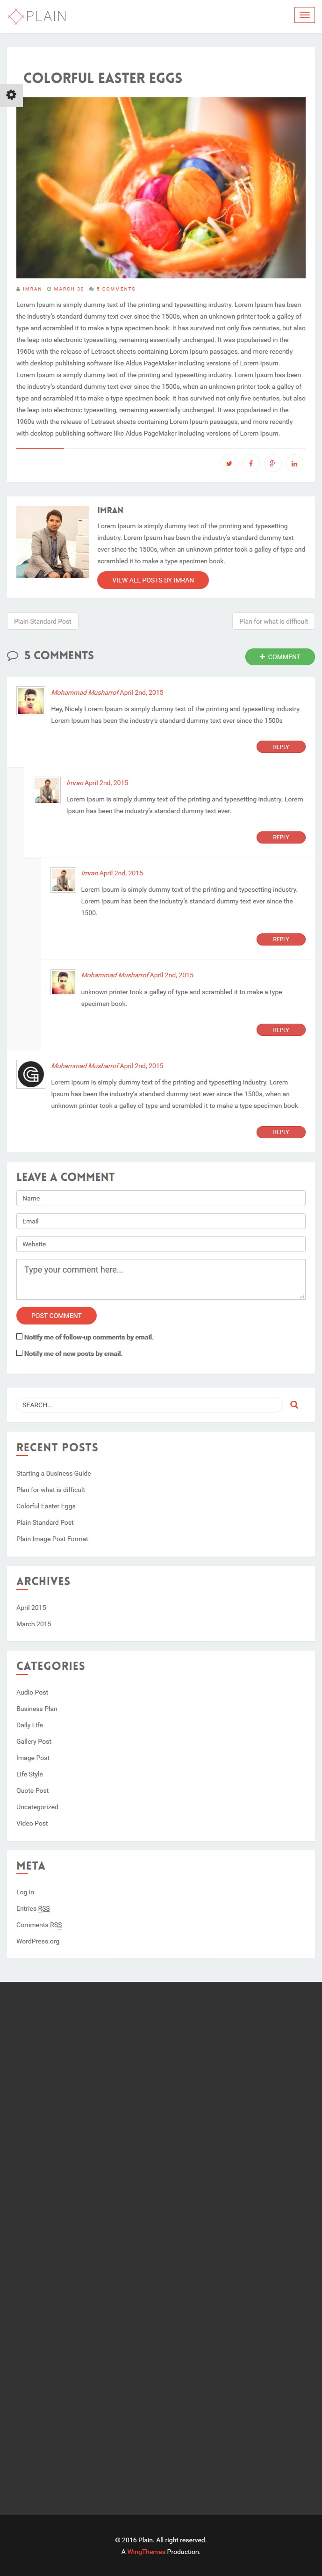The width and height of the screenshot is (322, 2576).
Task: Open the hamburger menu in header
Action: pos(304,15)
